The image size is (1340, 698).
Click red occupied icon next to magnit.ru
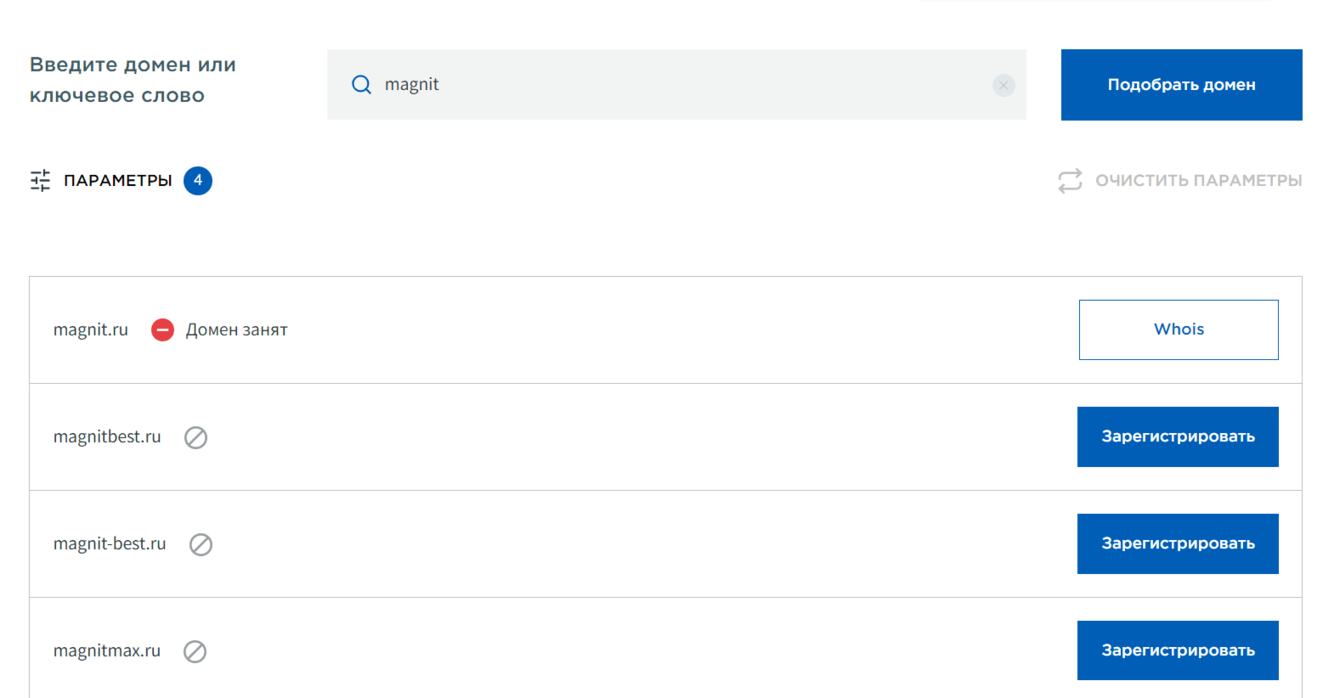click(162, 330)
